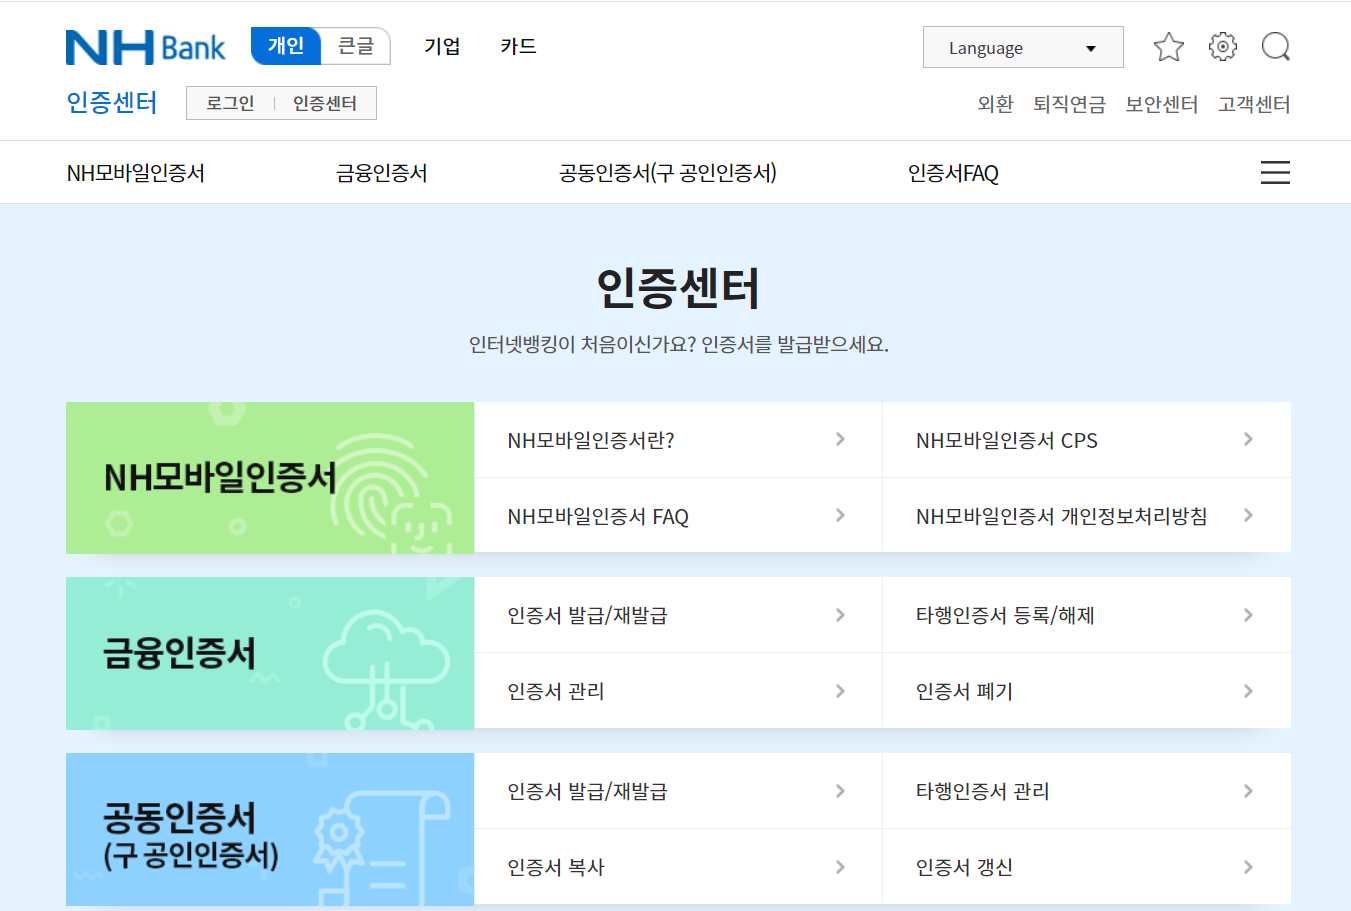Open 고객센터 link
This screenshot has width=1351, height=911.
click(x=1254, y=103)
